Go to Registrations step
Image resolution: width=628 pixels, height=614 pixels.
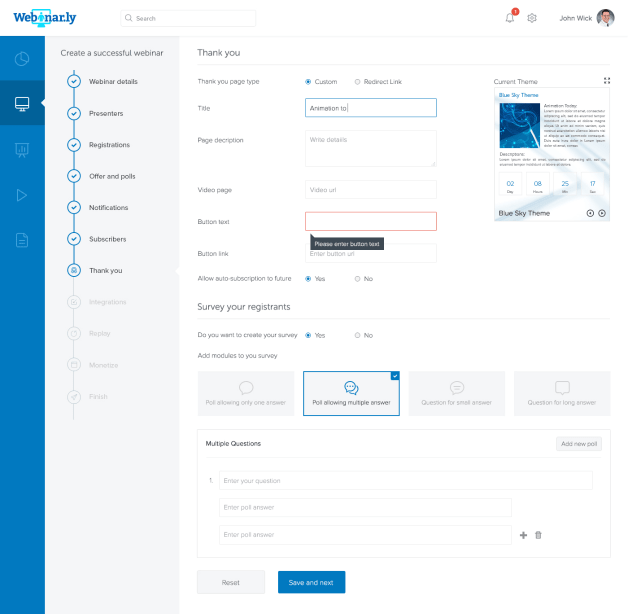pyautogui.click(x=109, y=145)
